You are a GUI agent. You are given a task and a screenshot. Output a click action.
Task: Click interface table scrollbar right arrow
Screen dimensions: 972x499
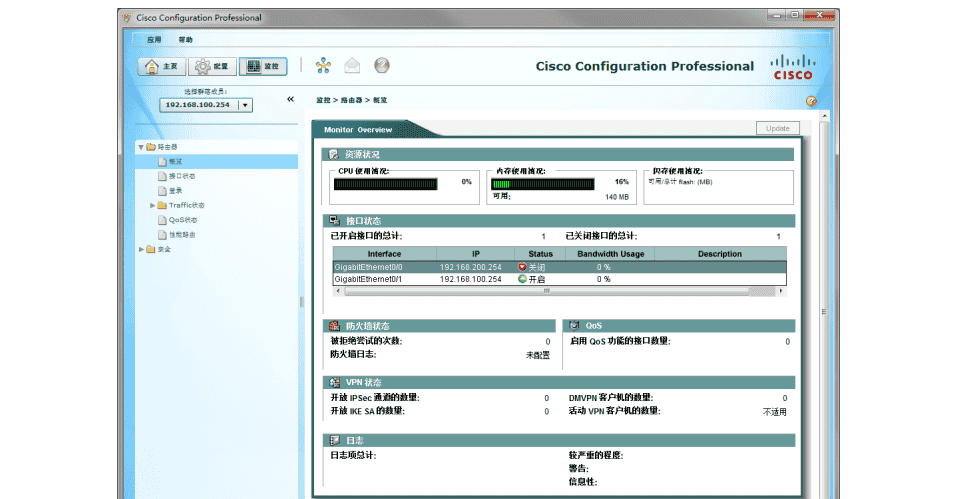[x=781, y=291]
